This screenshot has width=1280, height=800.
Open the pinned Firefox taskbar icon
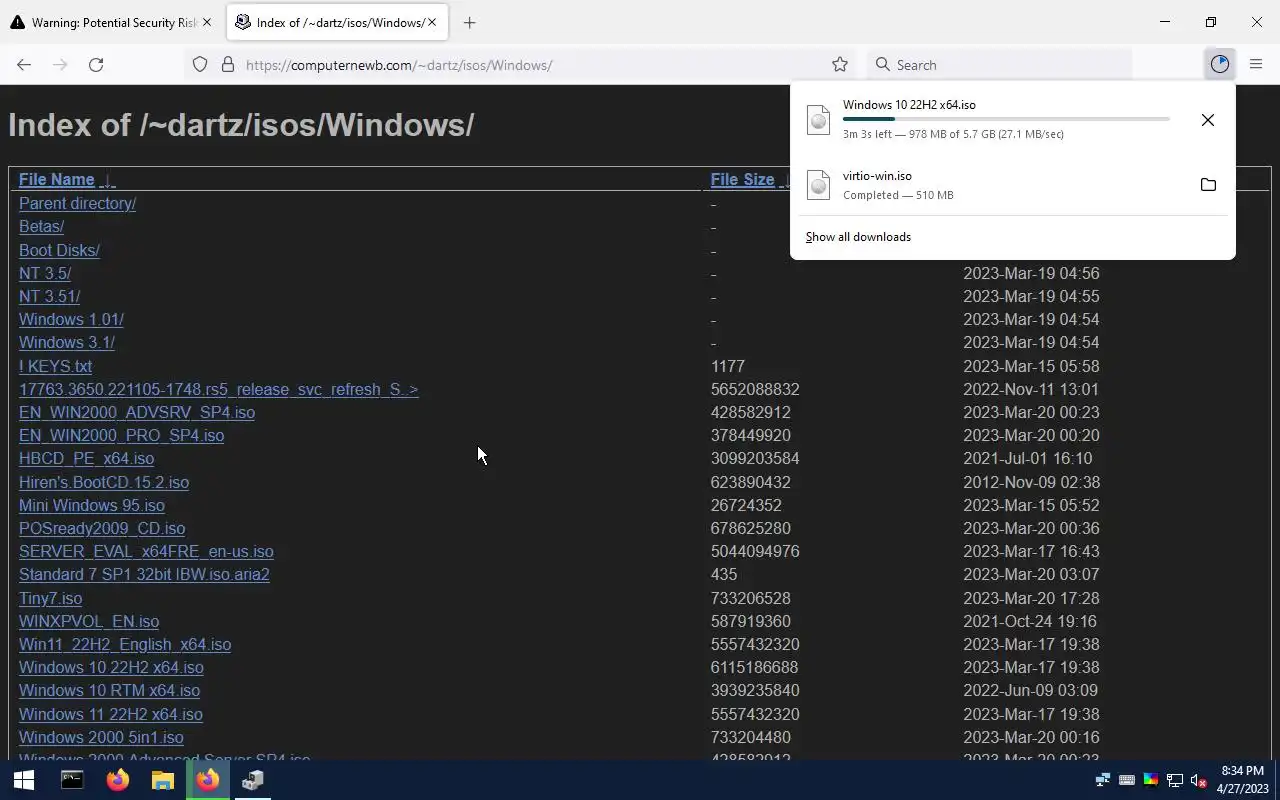pyautogui.click(x=118, y=780)
